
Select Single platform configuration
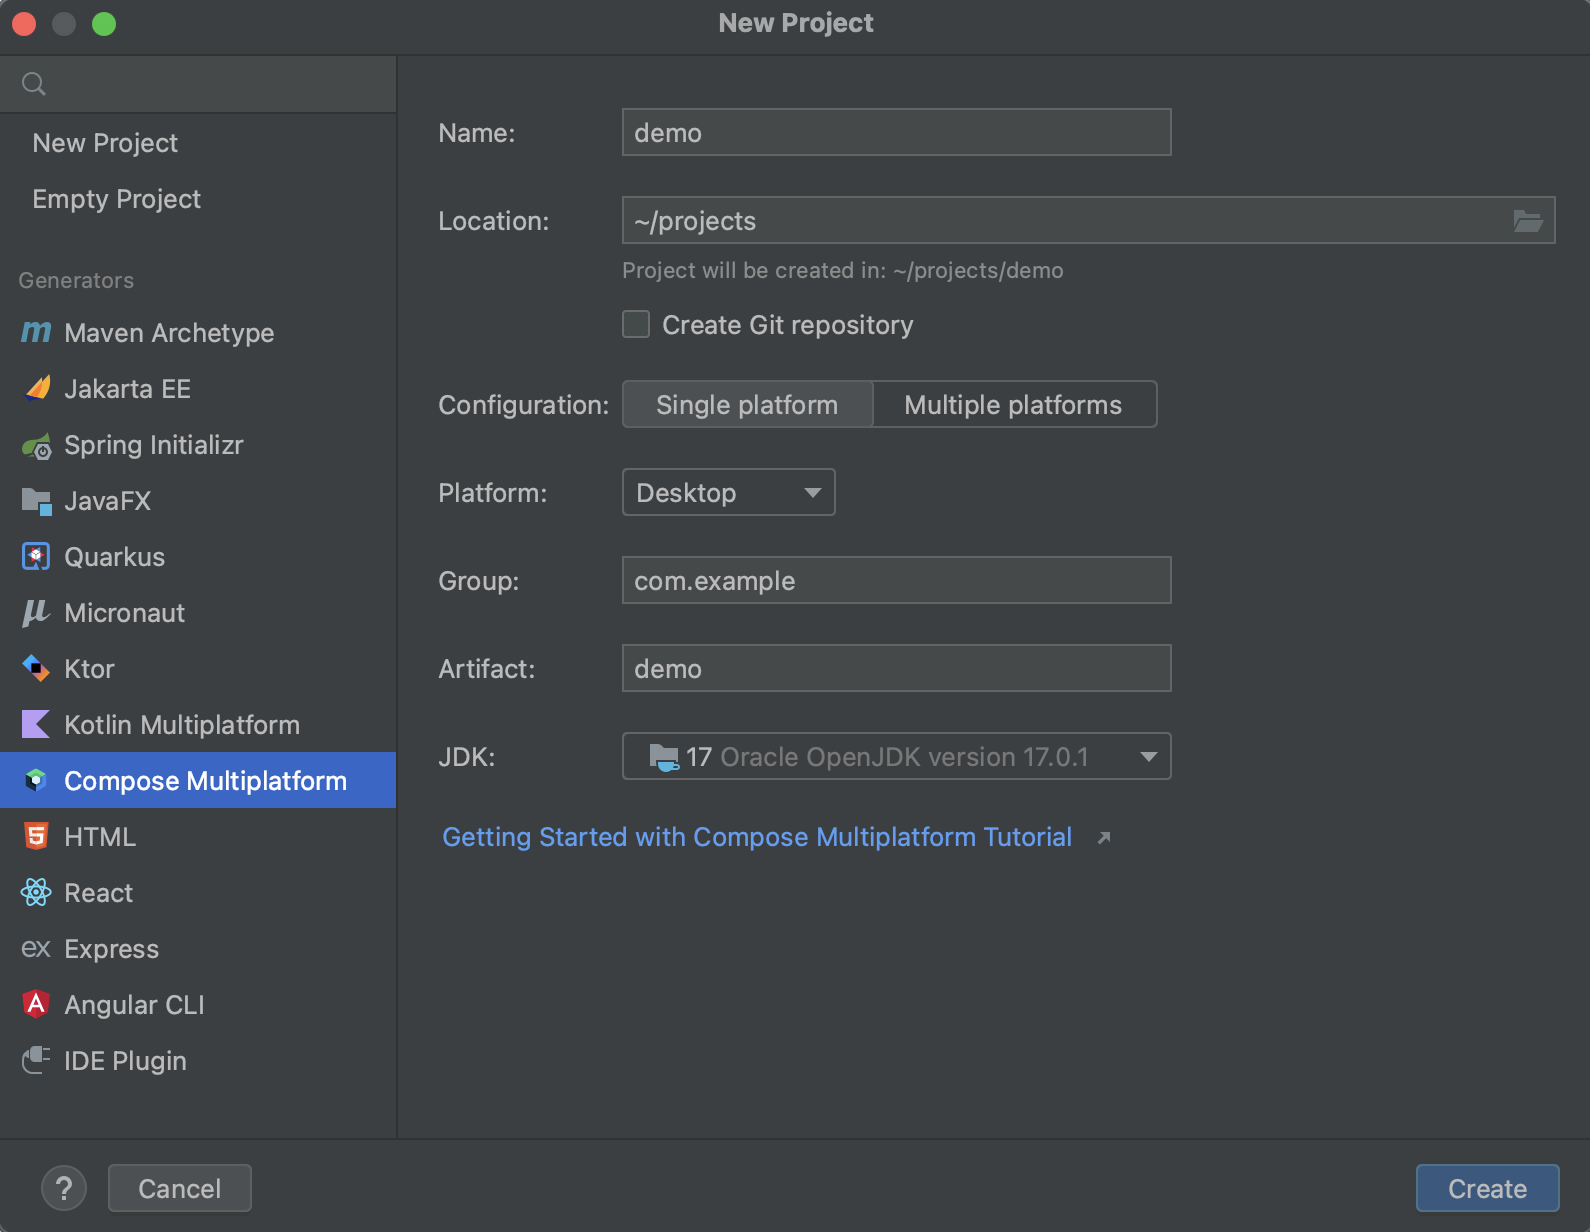point(747,405)
